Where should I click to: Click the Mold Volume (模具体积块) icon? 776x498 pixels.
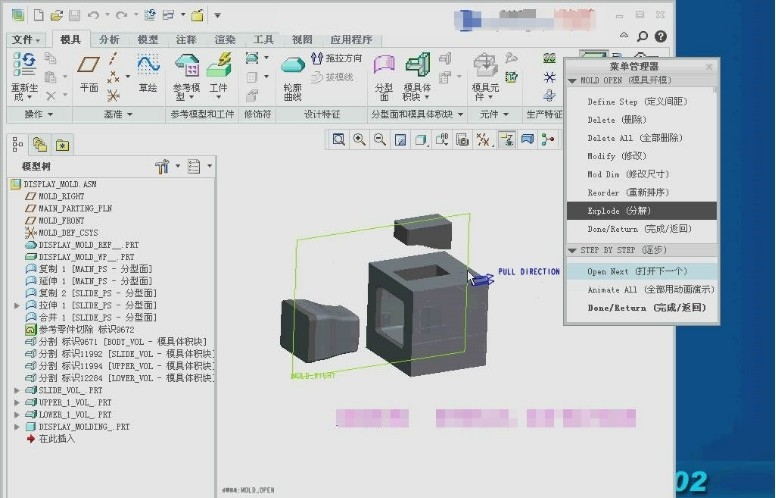click(x=418, y=65)
